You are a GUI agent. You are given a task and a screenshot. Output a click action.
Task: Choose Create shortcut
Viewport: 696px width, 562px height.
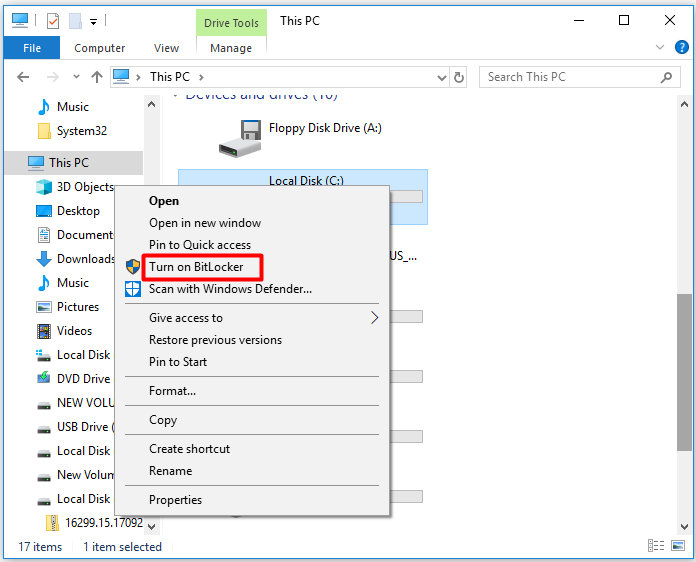[x=252, y=449]
